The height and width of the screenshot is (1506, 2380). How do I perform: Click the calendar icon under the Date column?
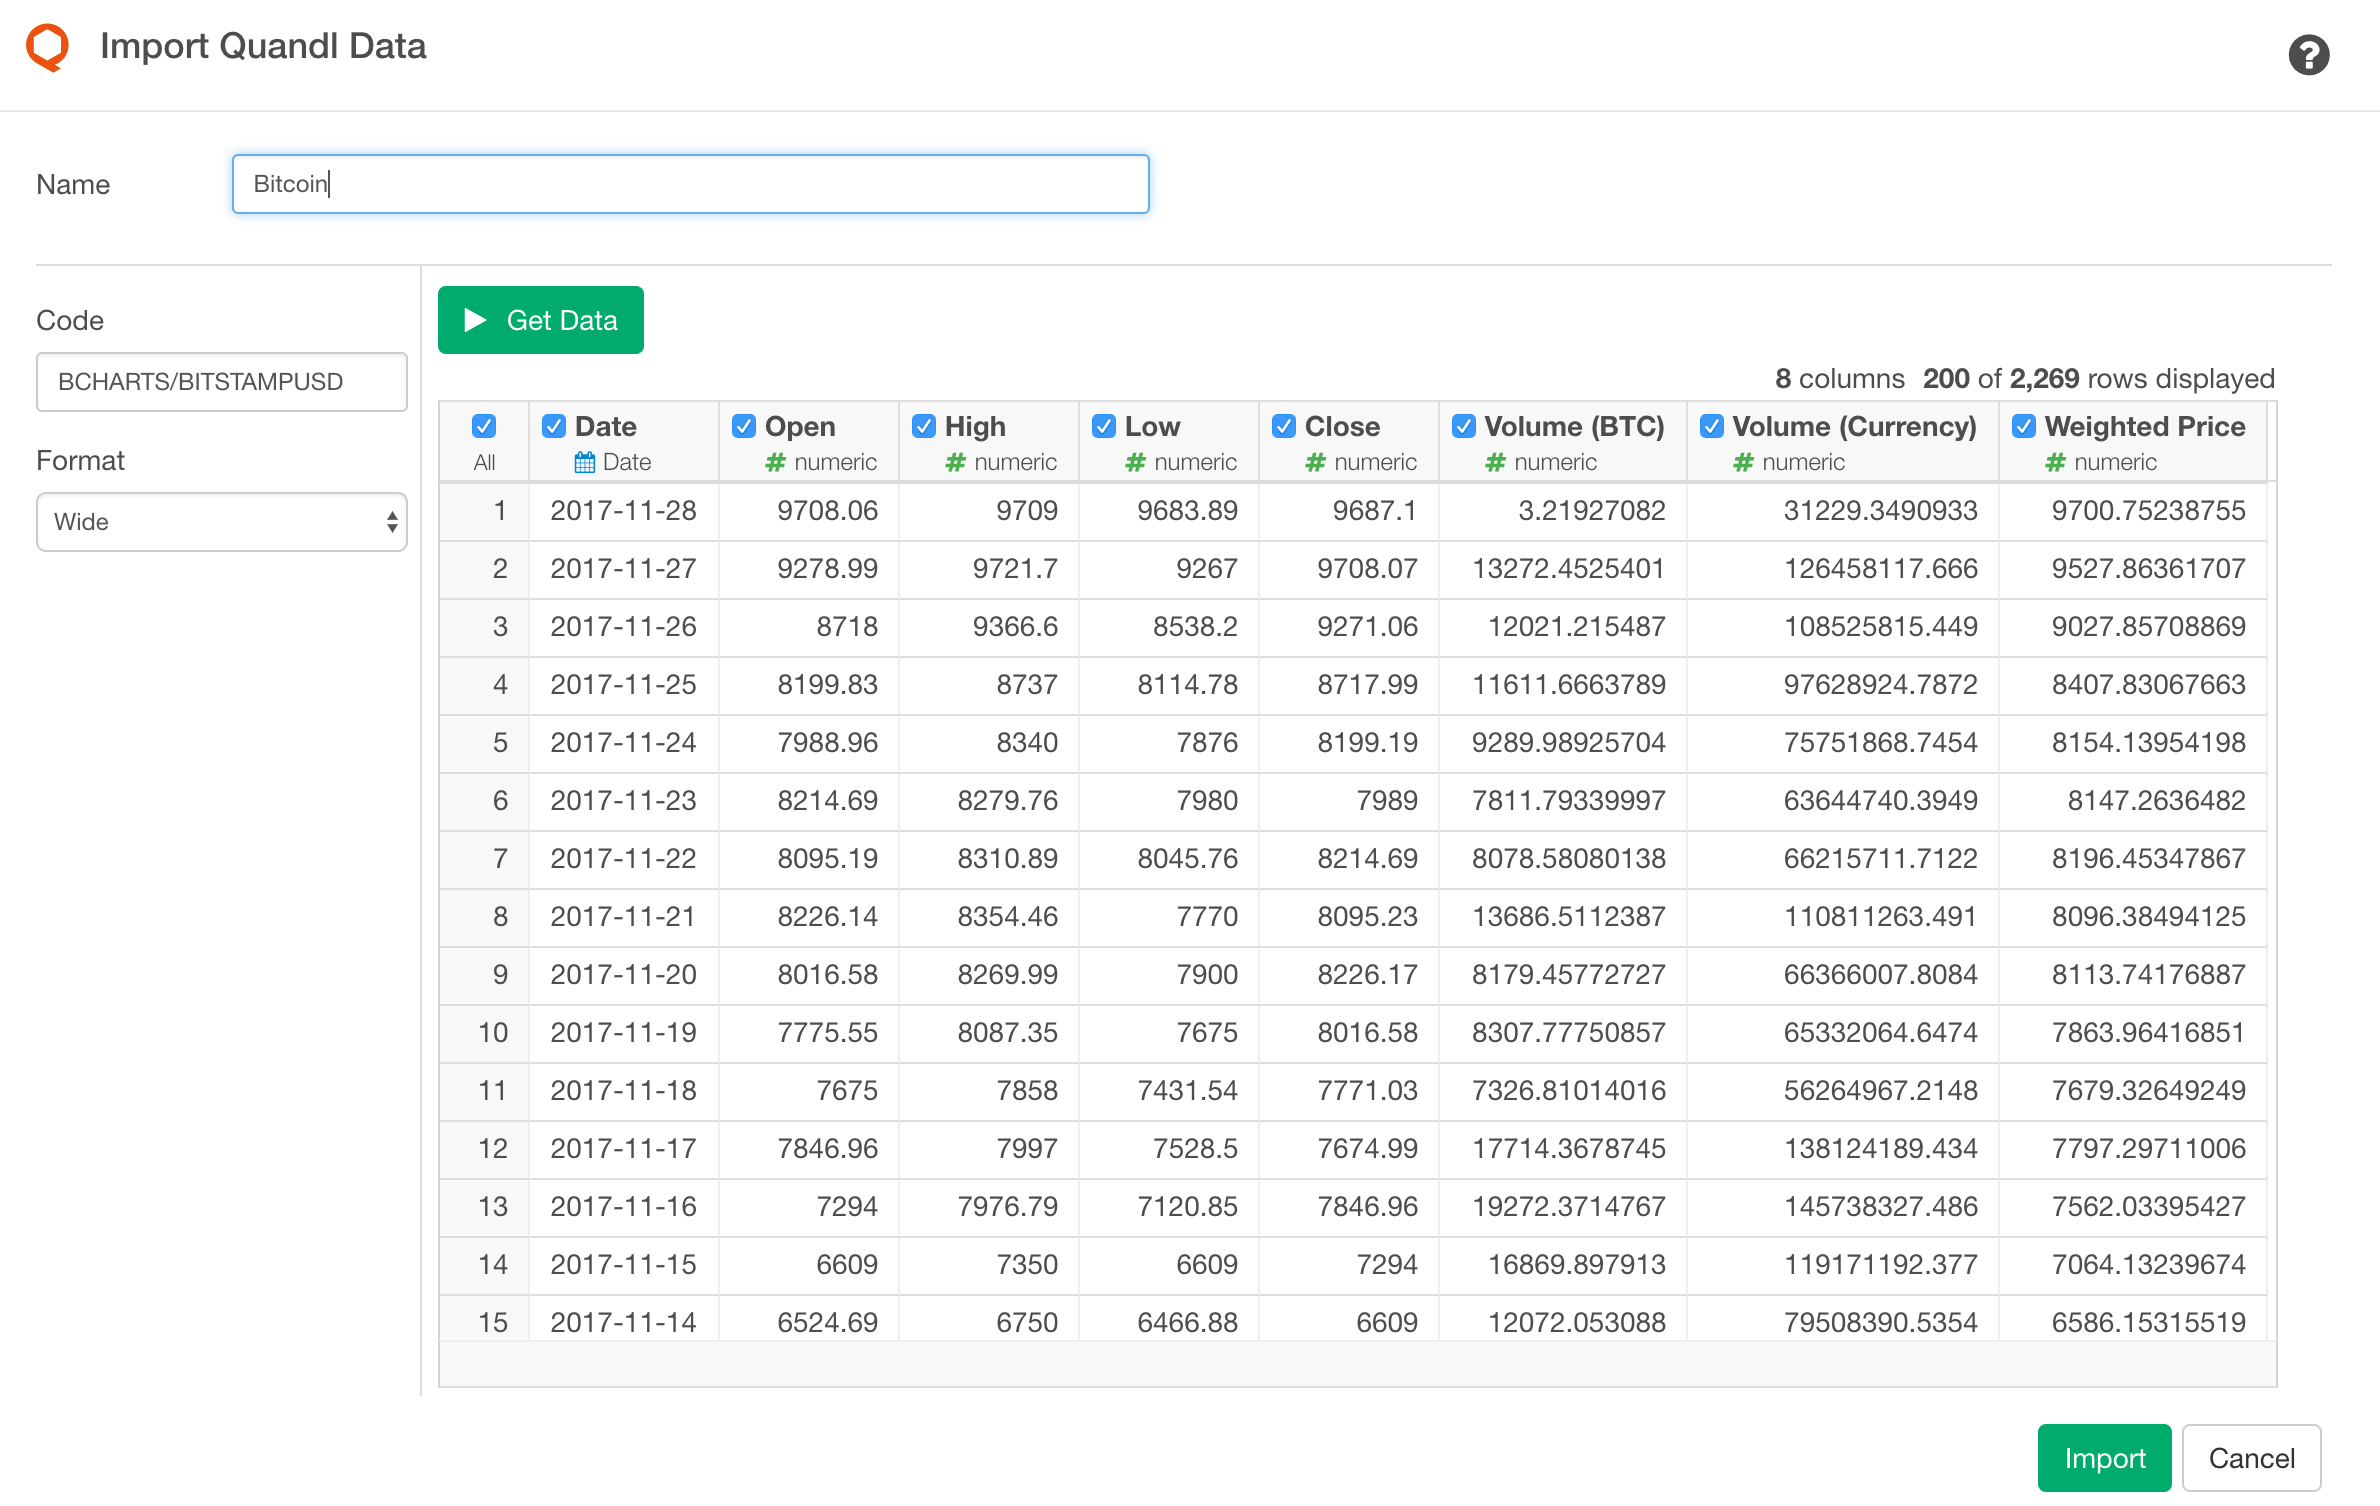point(585,462)
